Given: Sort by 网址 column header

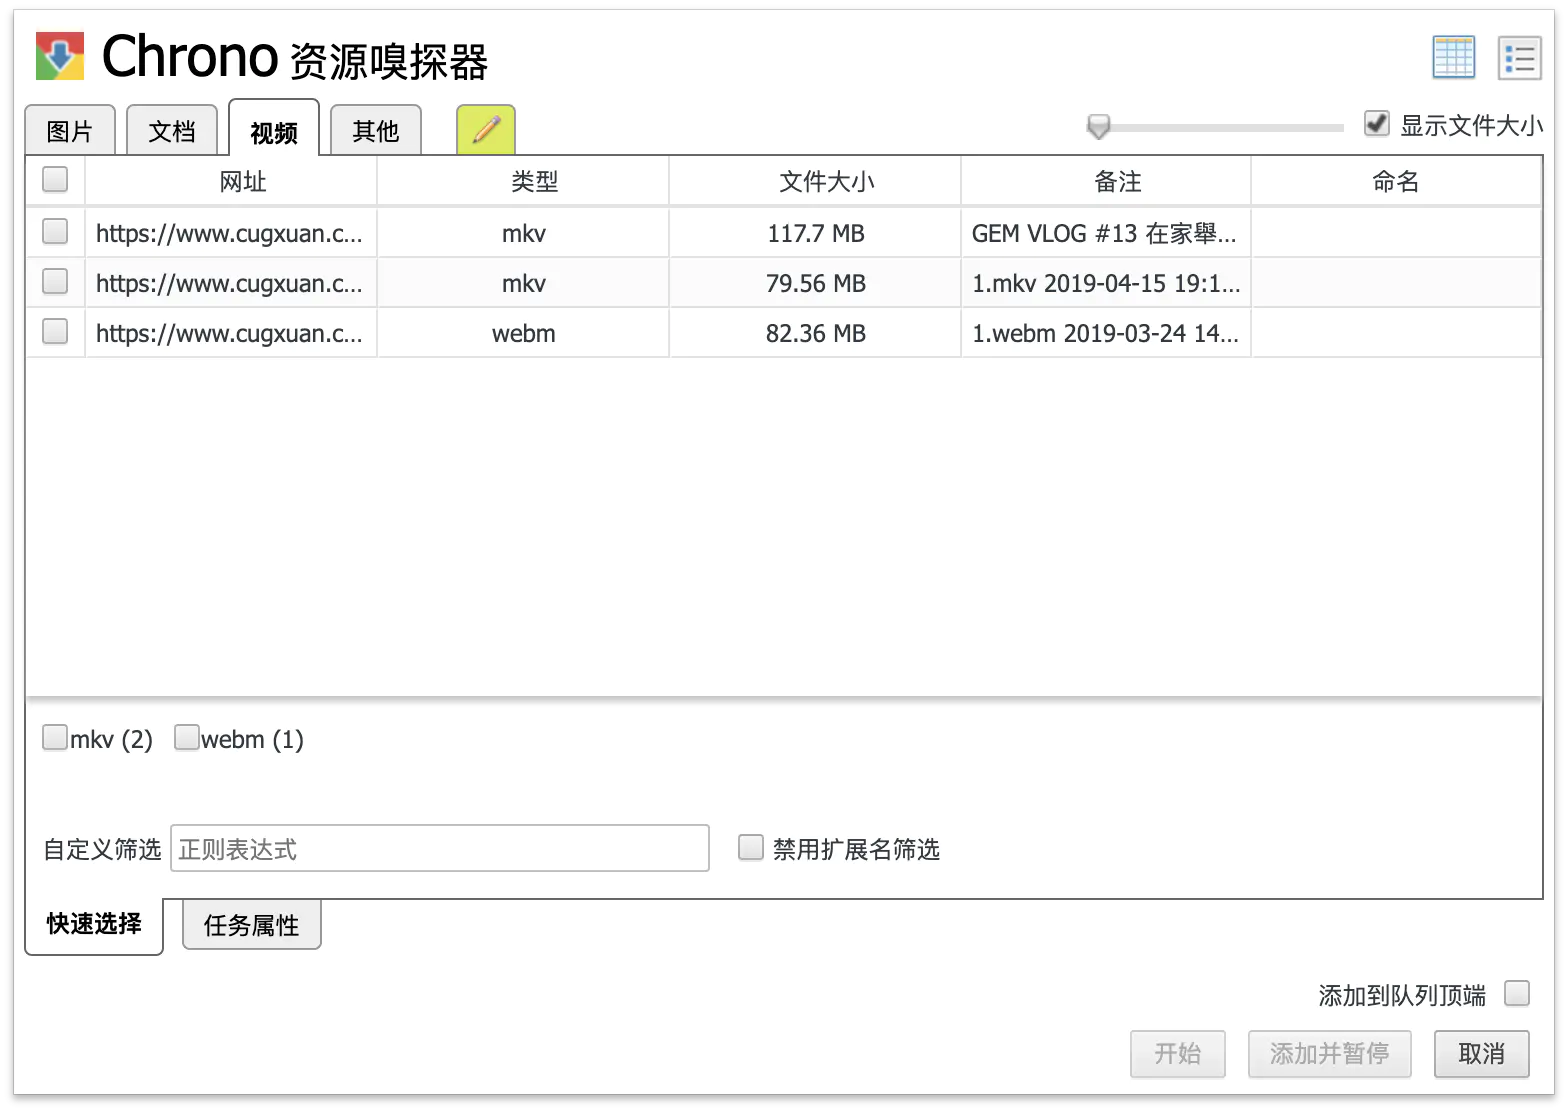Looking at the screenshot, I should click(x=231, y=182).
